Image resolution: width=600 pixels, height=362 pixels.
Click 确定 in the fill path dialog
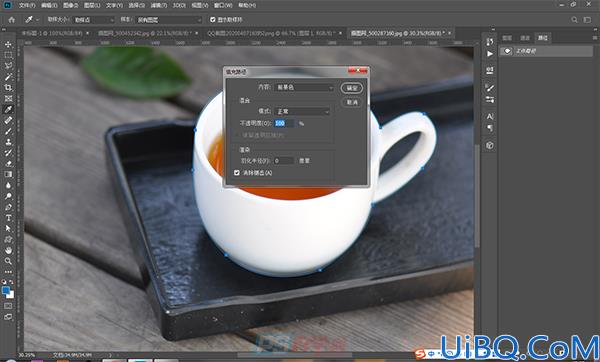pyautogui.click(x=352, y=88)
